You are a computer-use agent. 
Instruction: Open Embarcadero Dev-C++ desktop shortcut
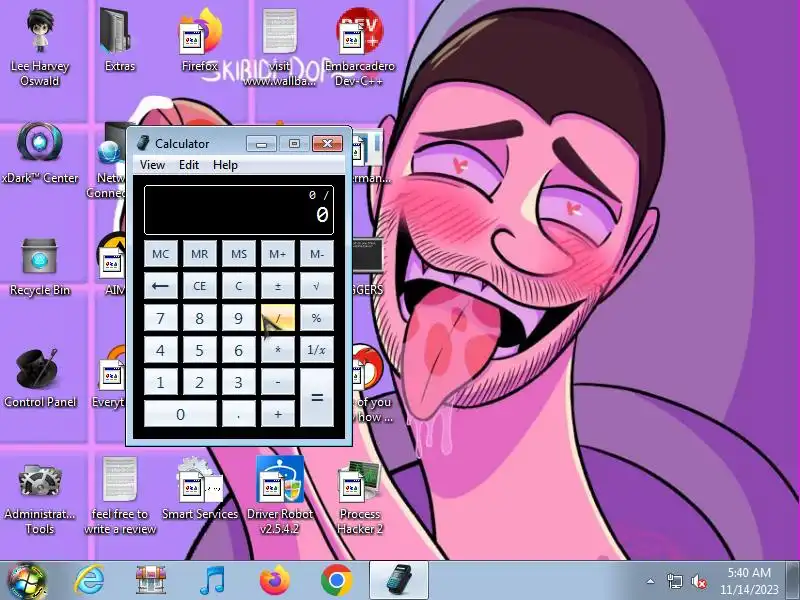click(360, 45)
